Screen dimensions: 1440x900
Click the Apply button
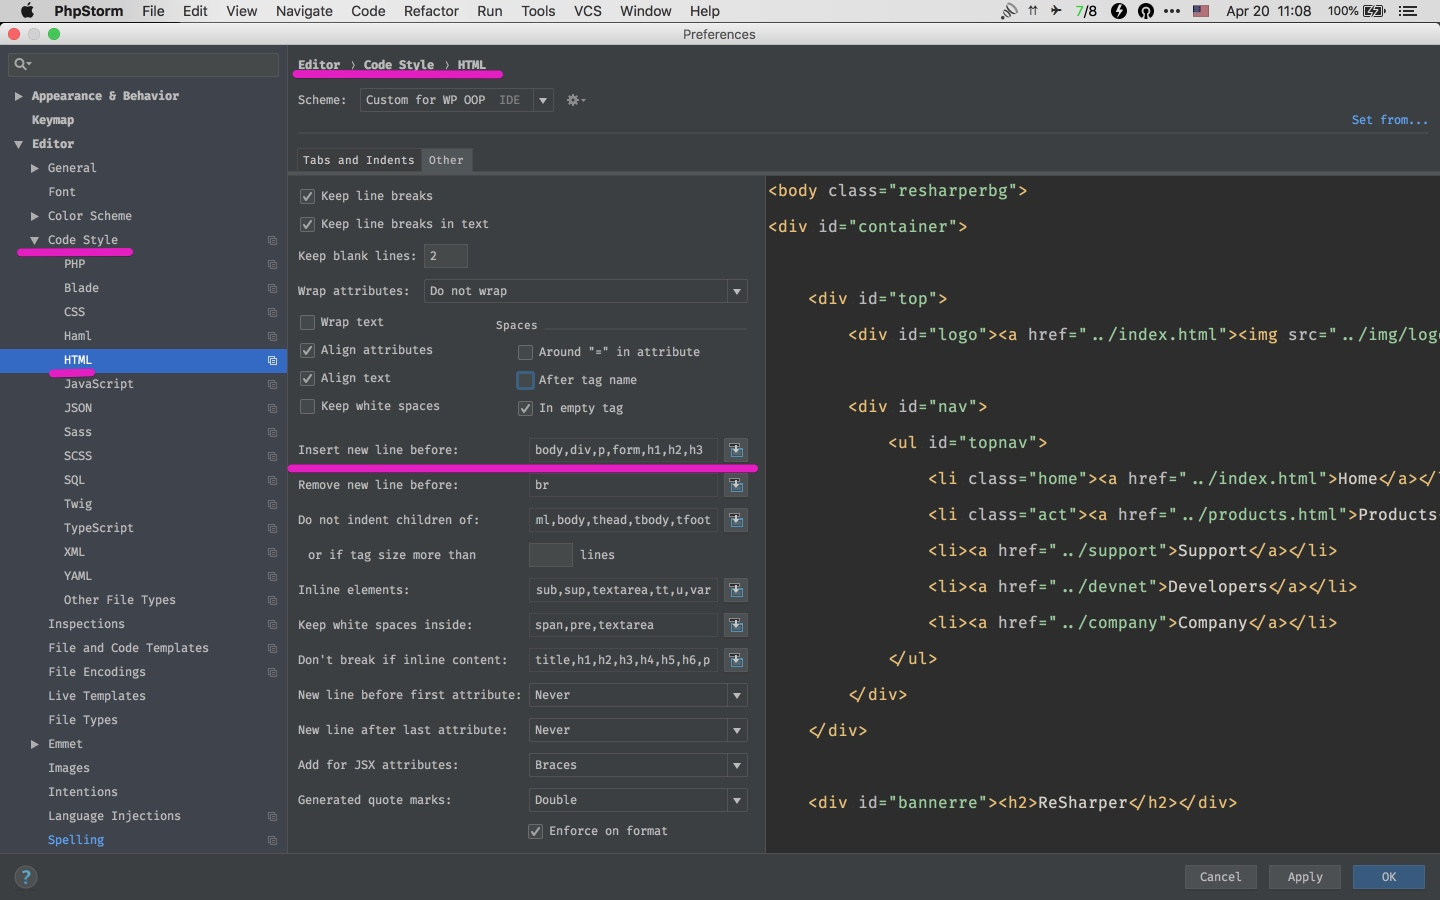1304,877
